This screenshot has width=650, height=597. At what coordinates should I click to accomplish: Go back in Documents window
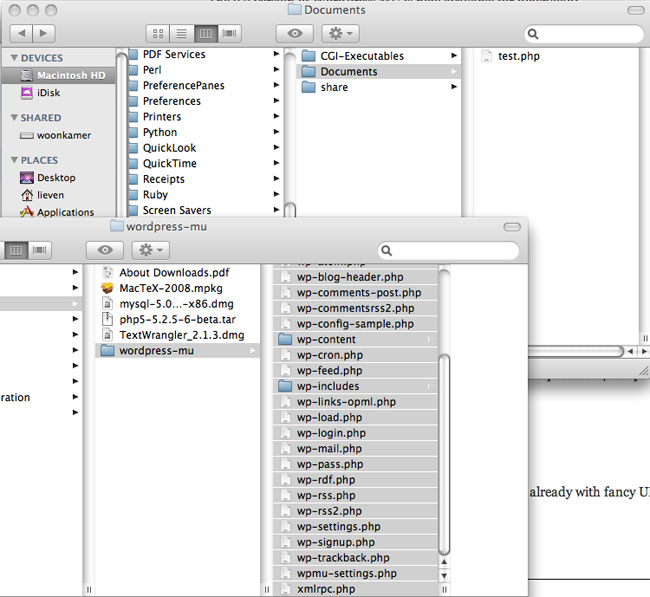(21, 33)
